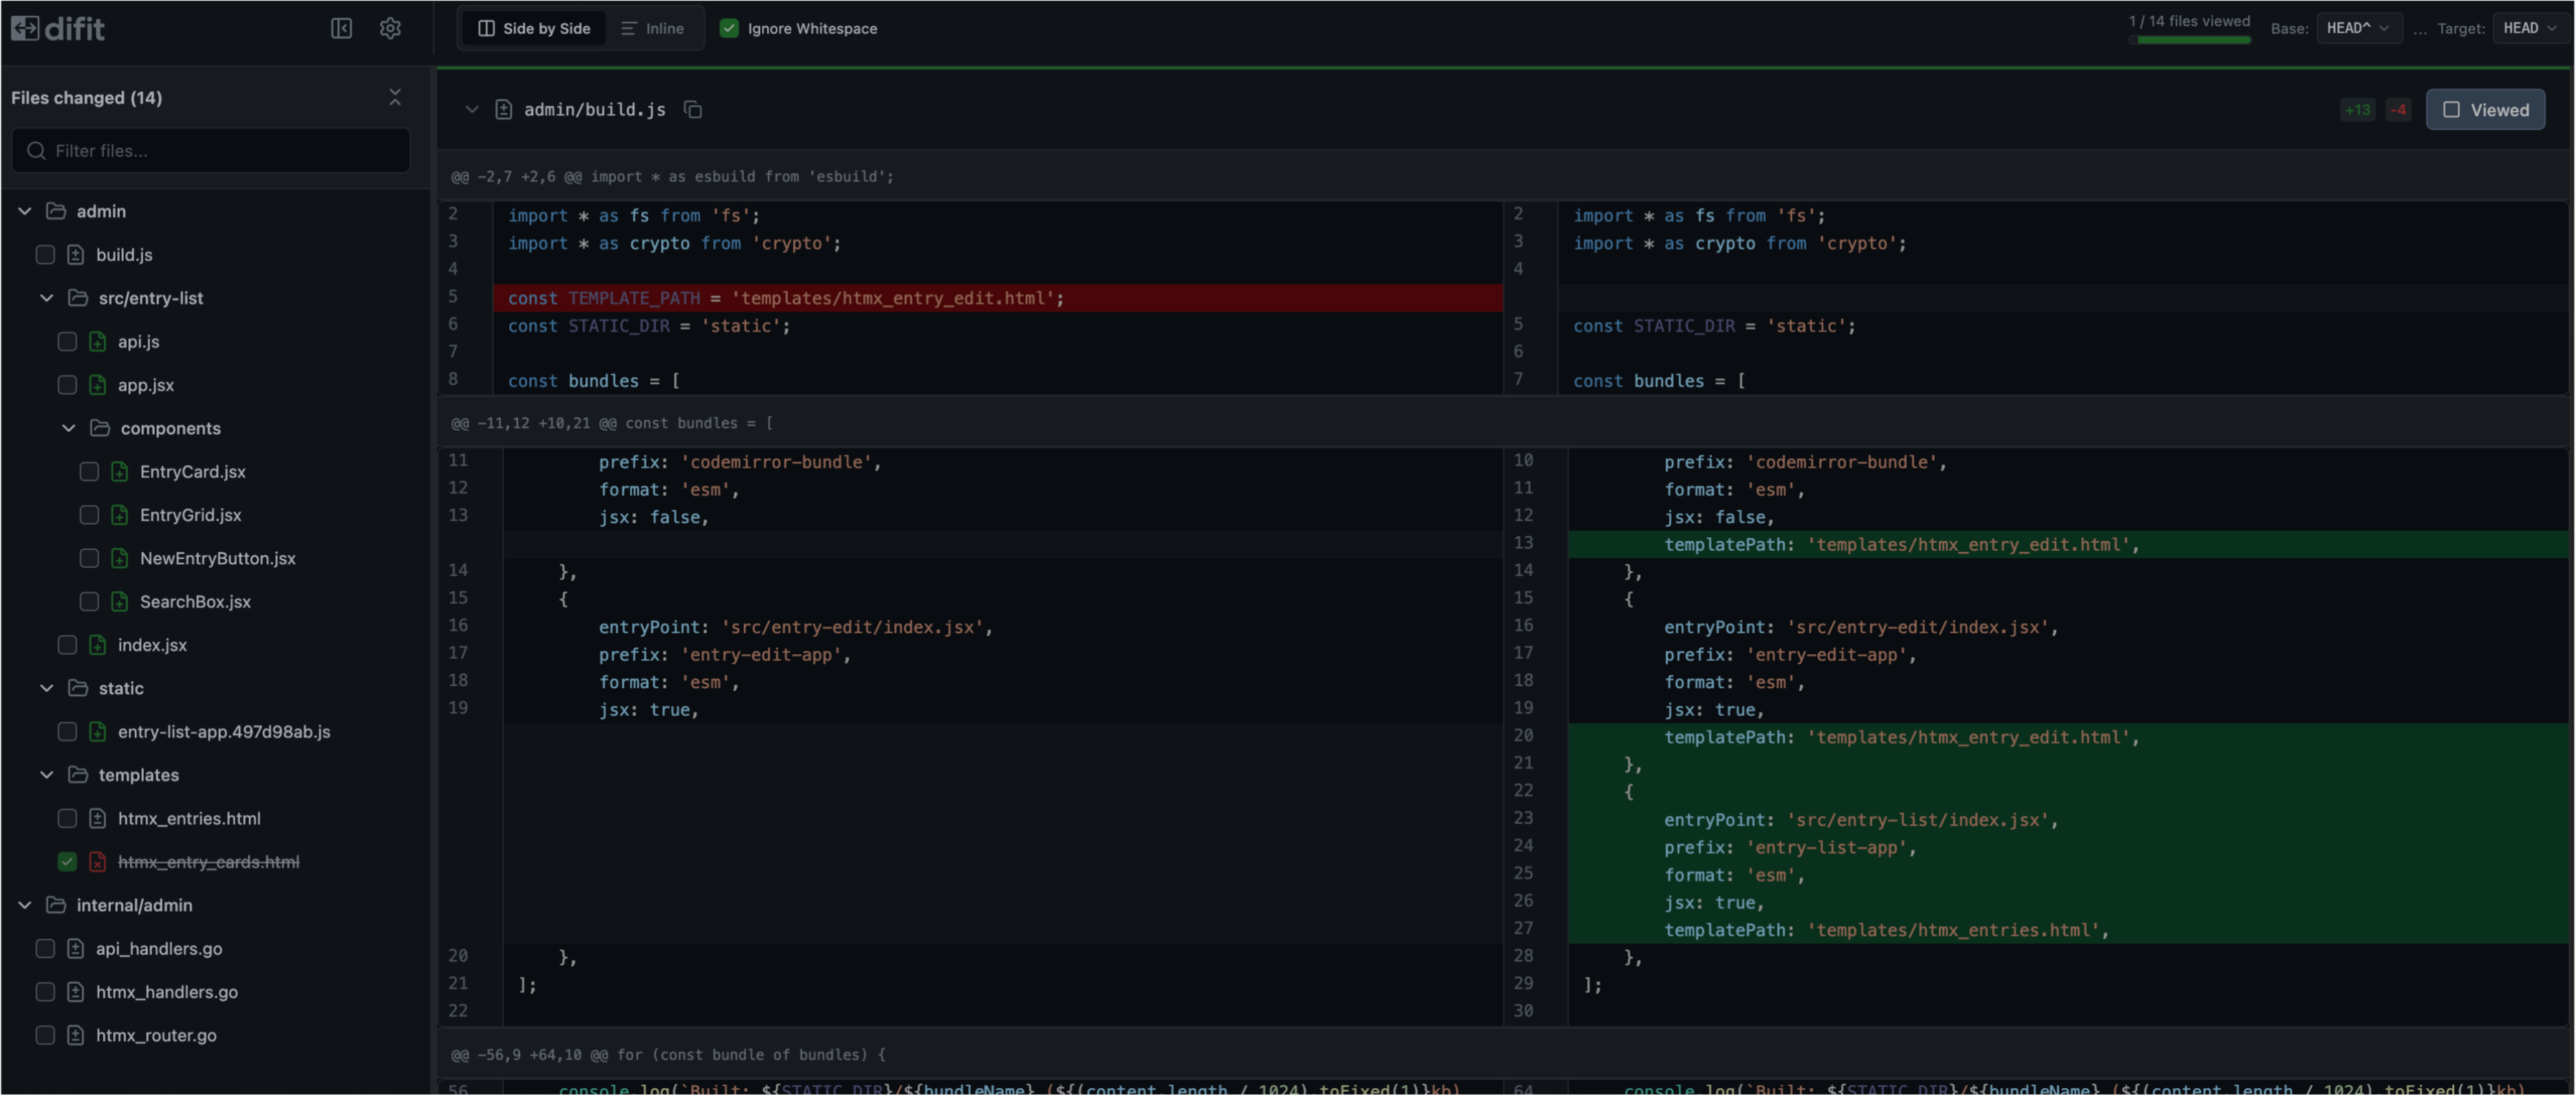Viewport: 2576px width, 1095px height.
Task: Close the Files changed panel
Action: coord(395,97)
